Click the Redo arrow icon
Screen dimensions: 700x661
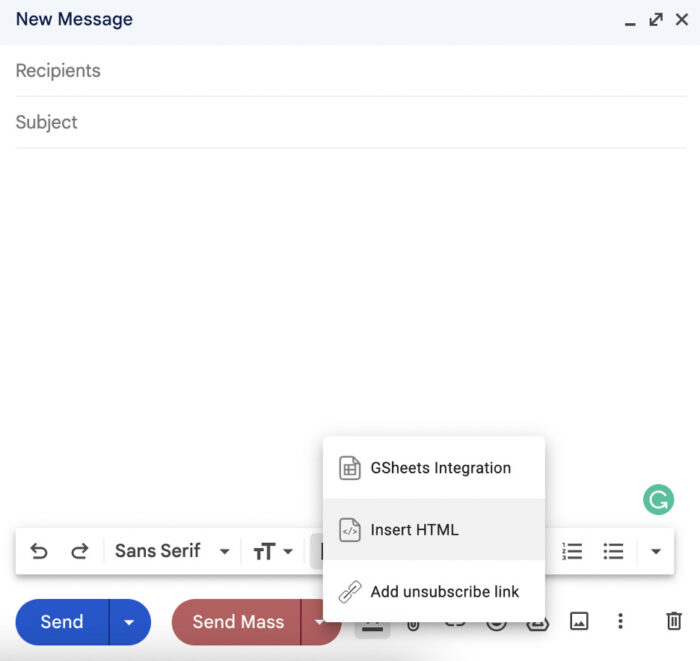pos(79,551)
